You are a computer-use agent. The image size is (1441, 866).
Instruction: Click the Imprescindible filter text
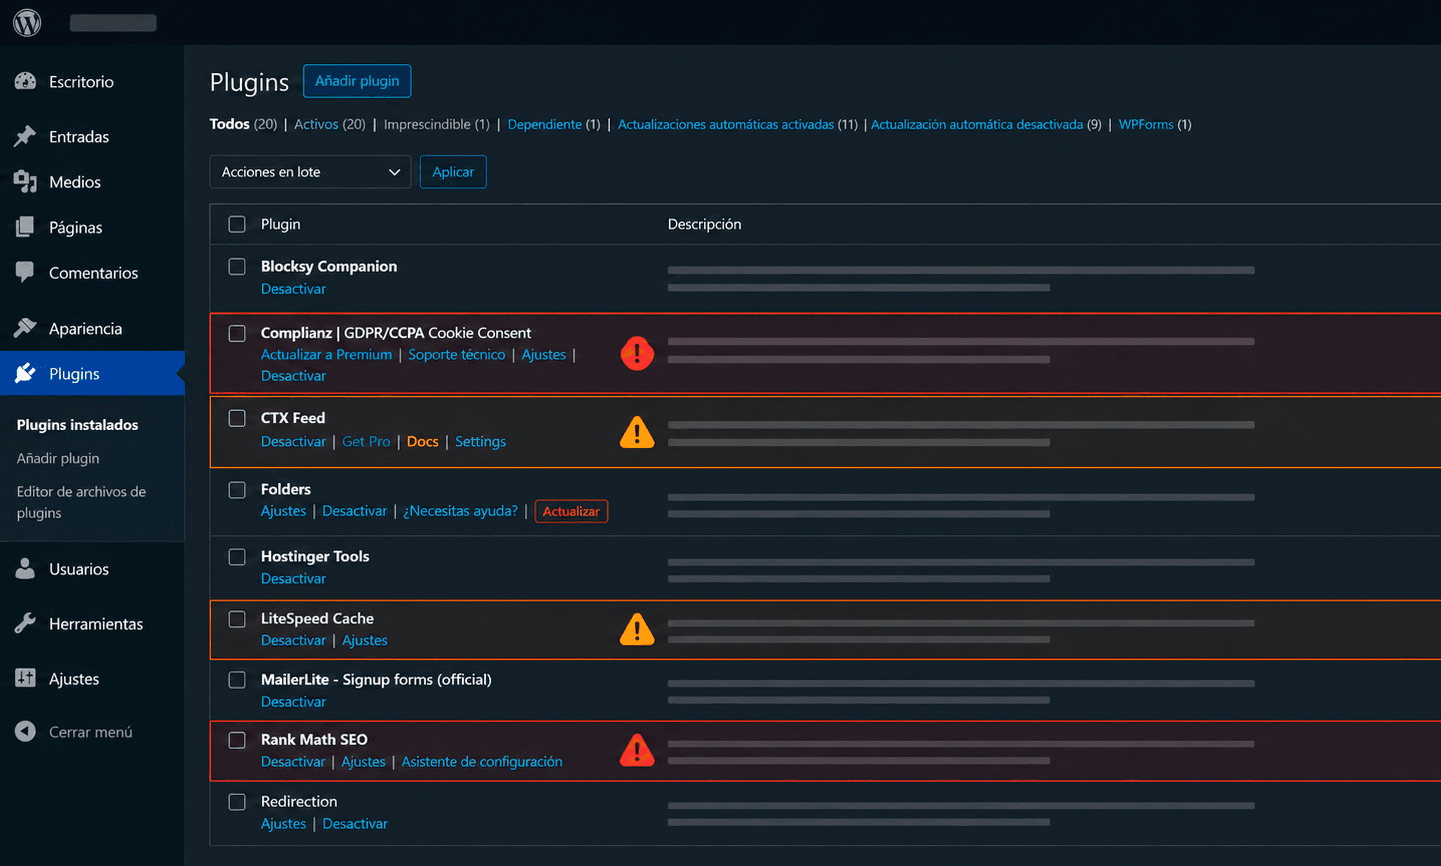point(427,124)
